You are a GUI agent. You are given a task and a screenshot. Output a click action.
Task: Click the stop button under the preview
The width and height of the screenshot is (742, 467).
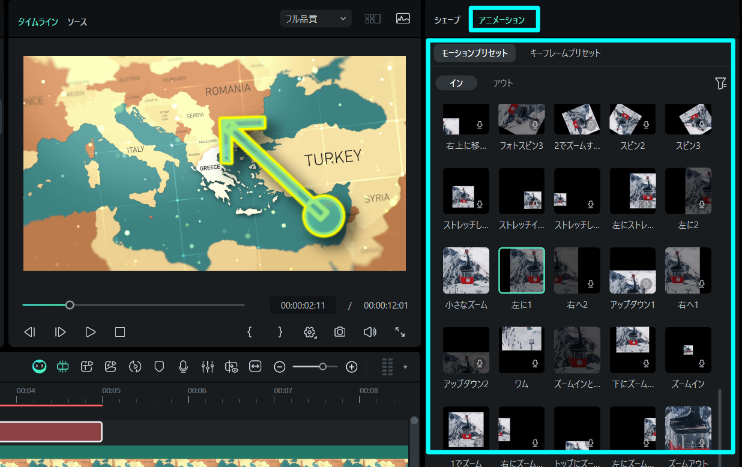coord(120,331)
